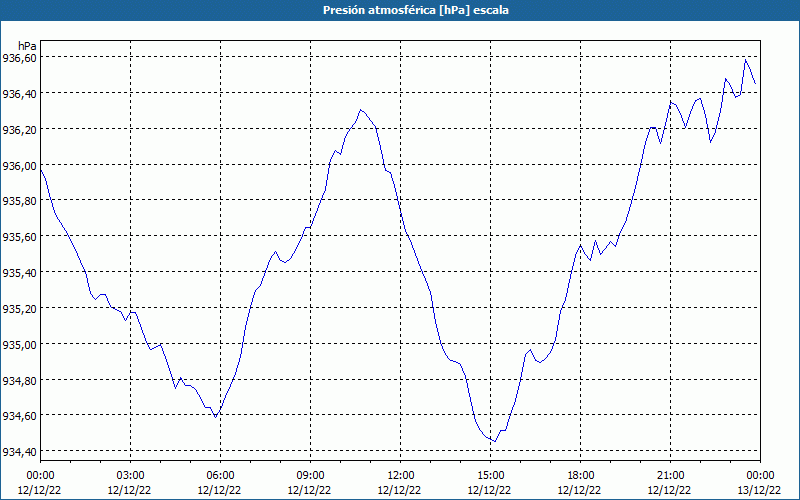Select the 935,20 axis value

tap(19, 308)
